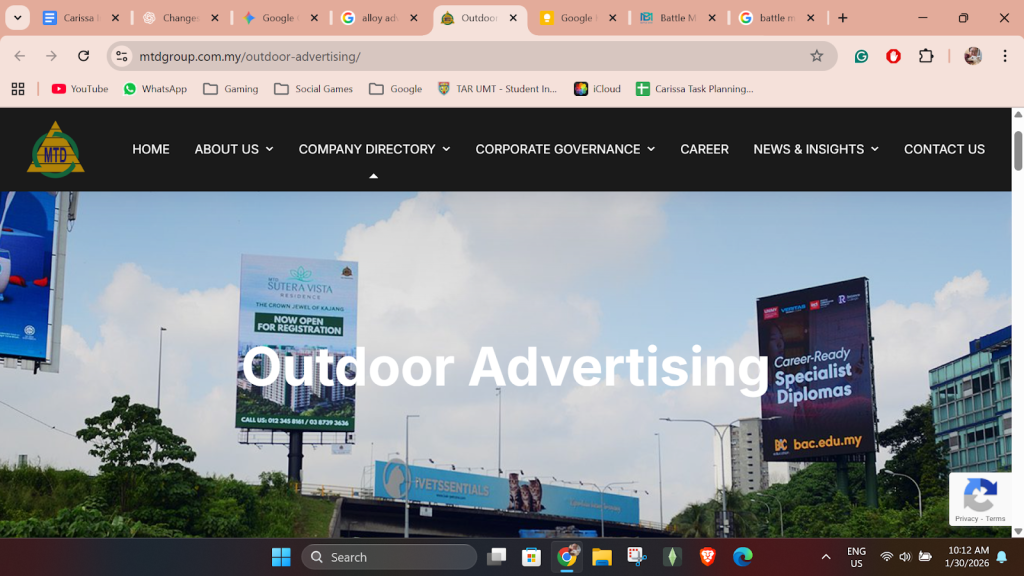Click the MTD logo in the site header

(56, 150)
